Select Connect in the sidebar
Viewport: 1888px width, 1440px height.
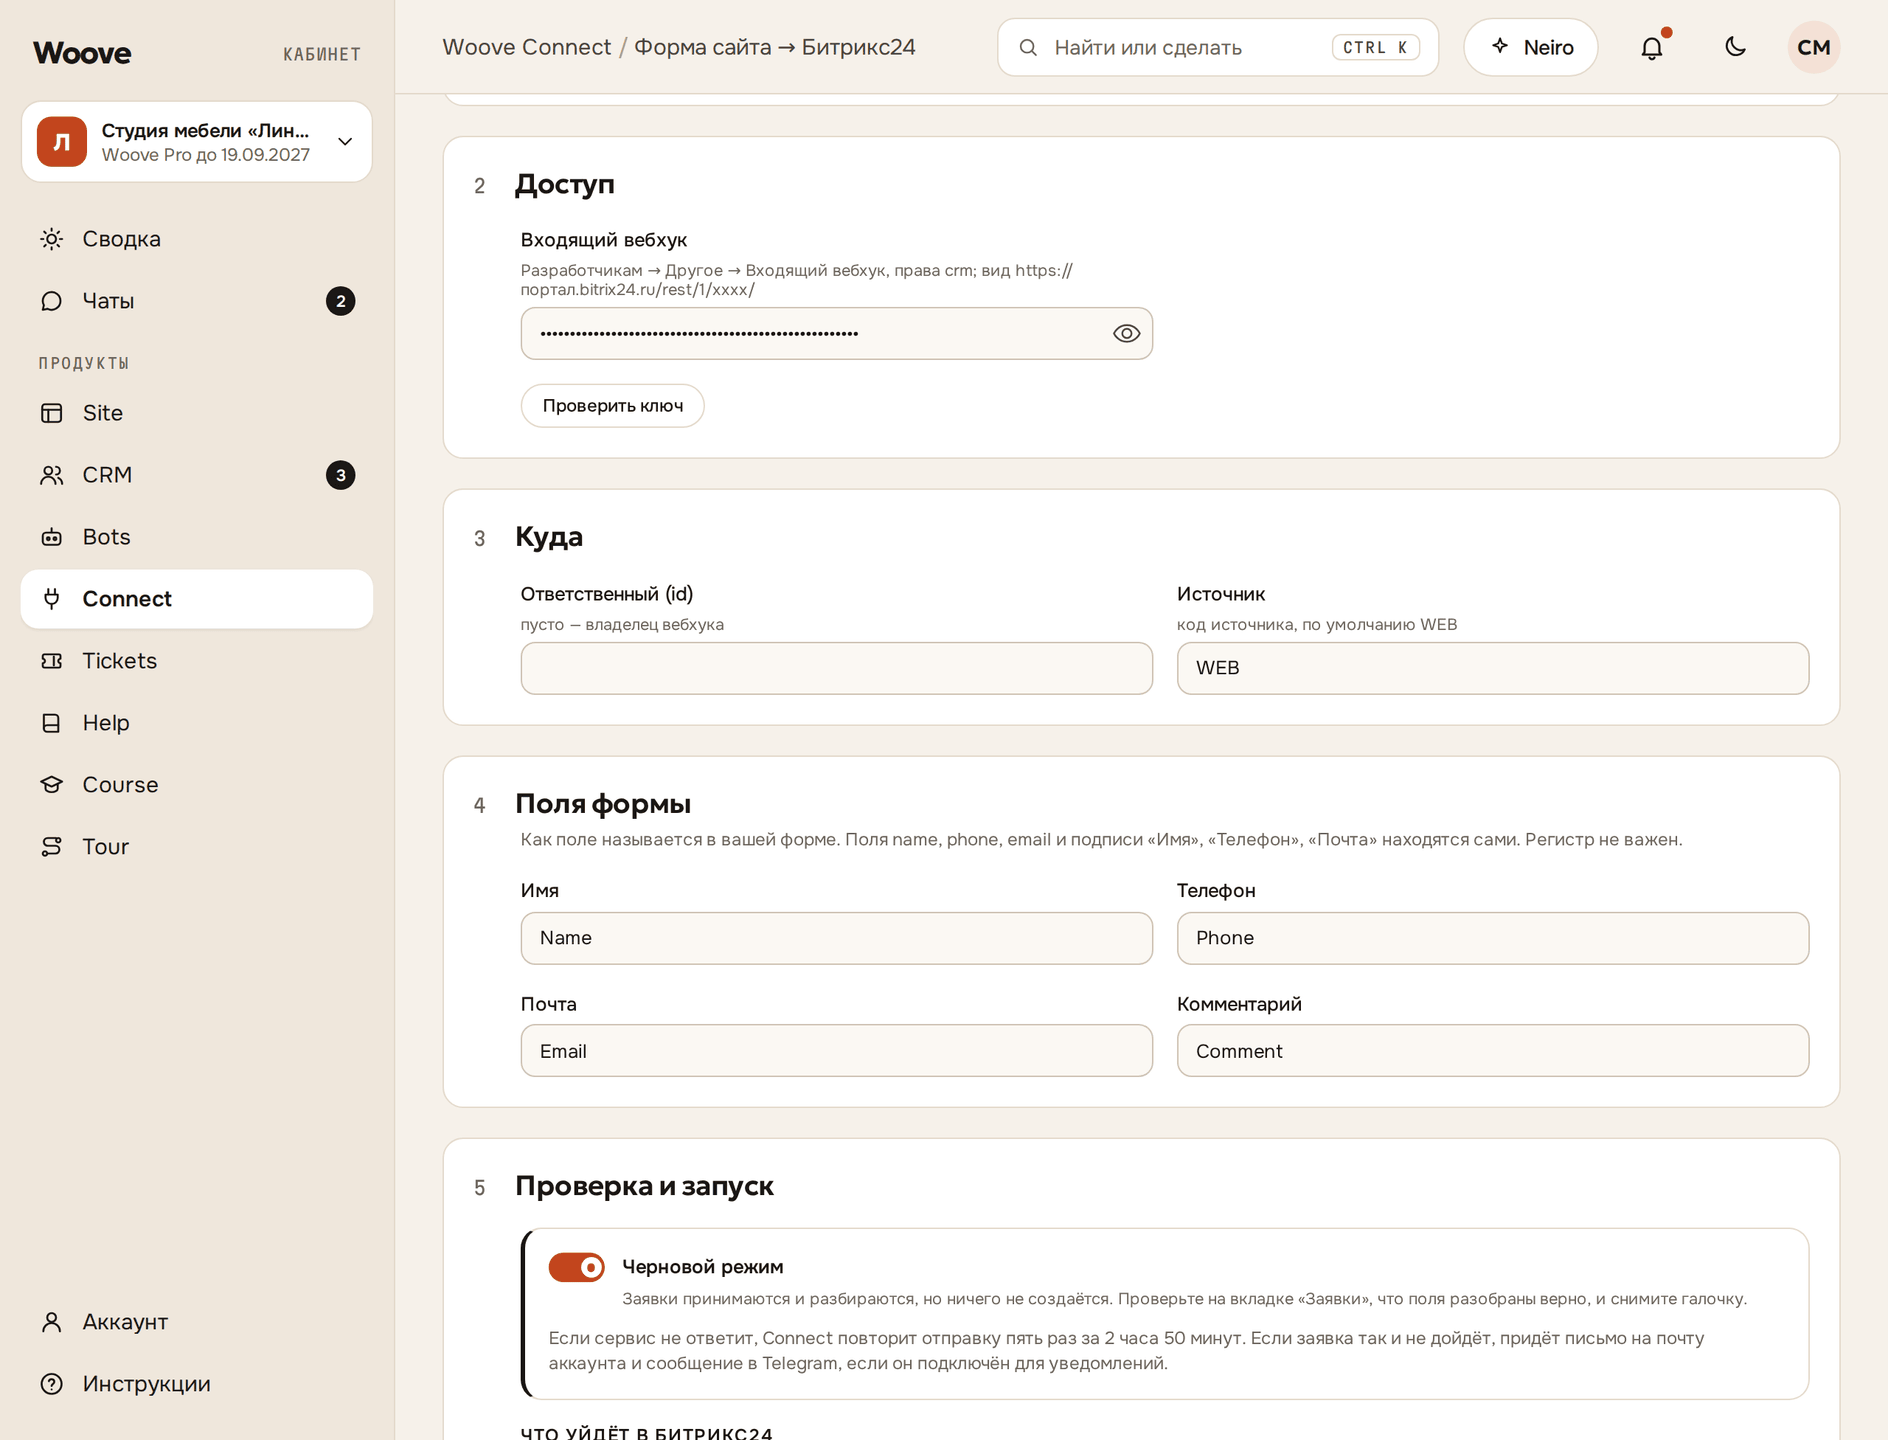(197, 599)
